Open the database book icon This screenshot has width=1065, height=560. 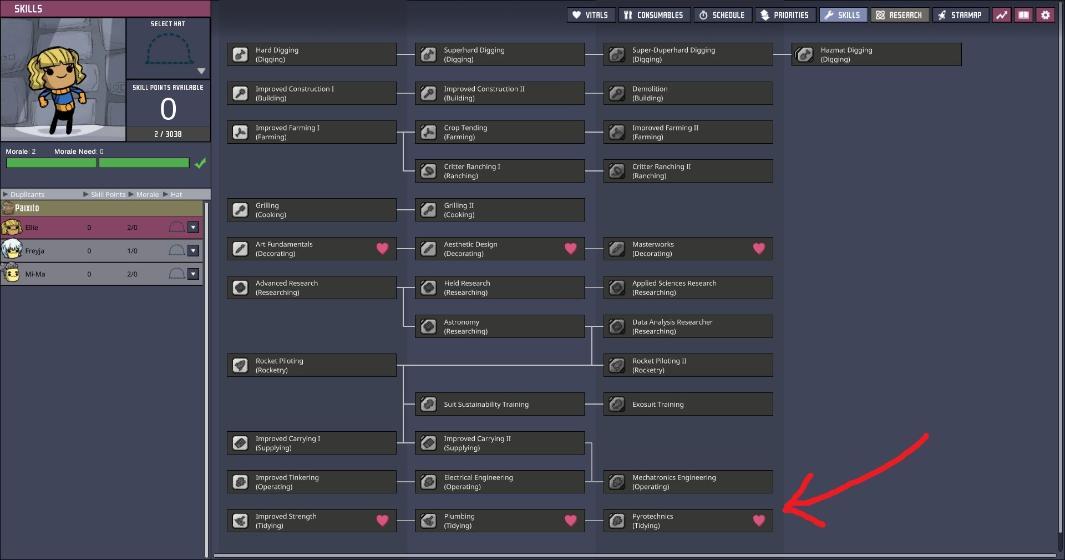coord(1024,15)
